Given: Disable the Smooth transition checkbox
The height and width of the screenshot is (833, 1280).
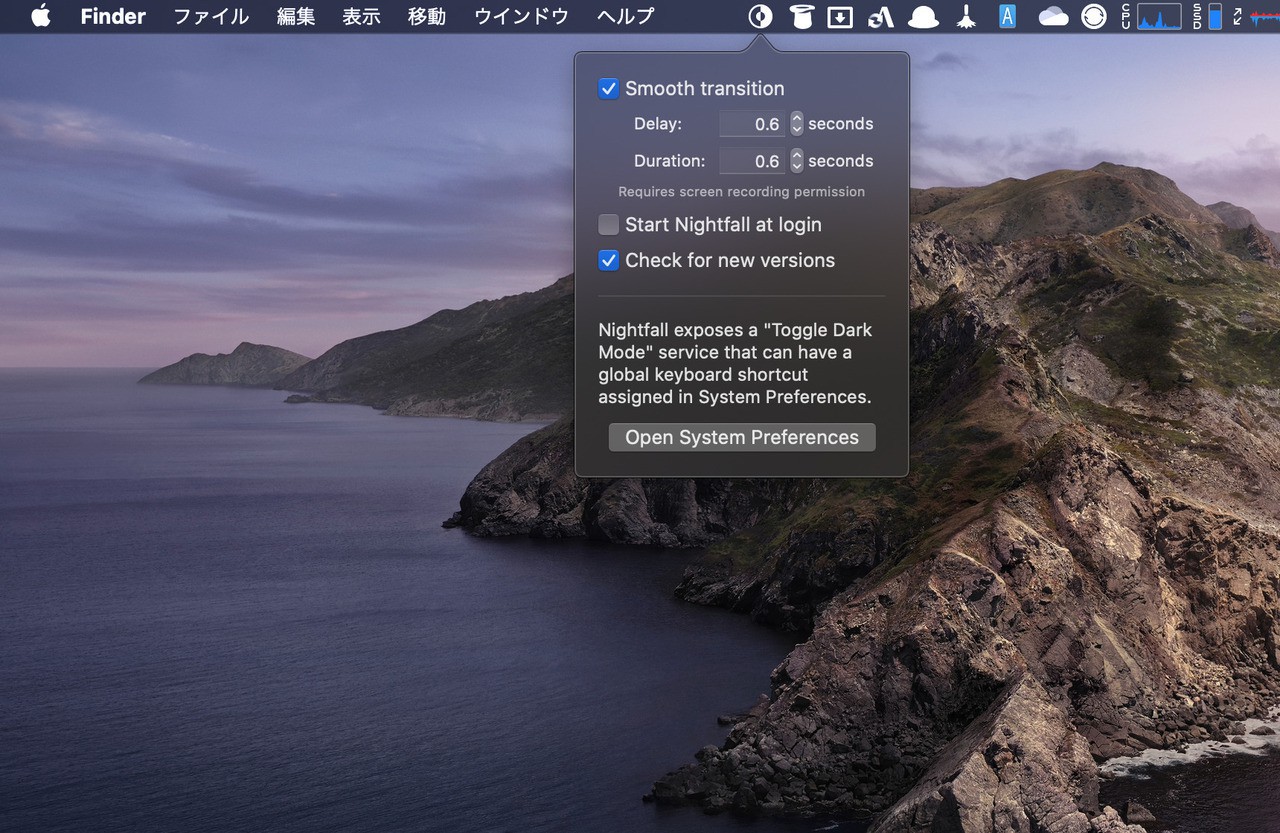Looking at the screenshot, I should point(609,89).
